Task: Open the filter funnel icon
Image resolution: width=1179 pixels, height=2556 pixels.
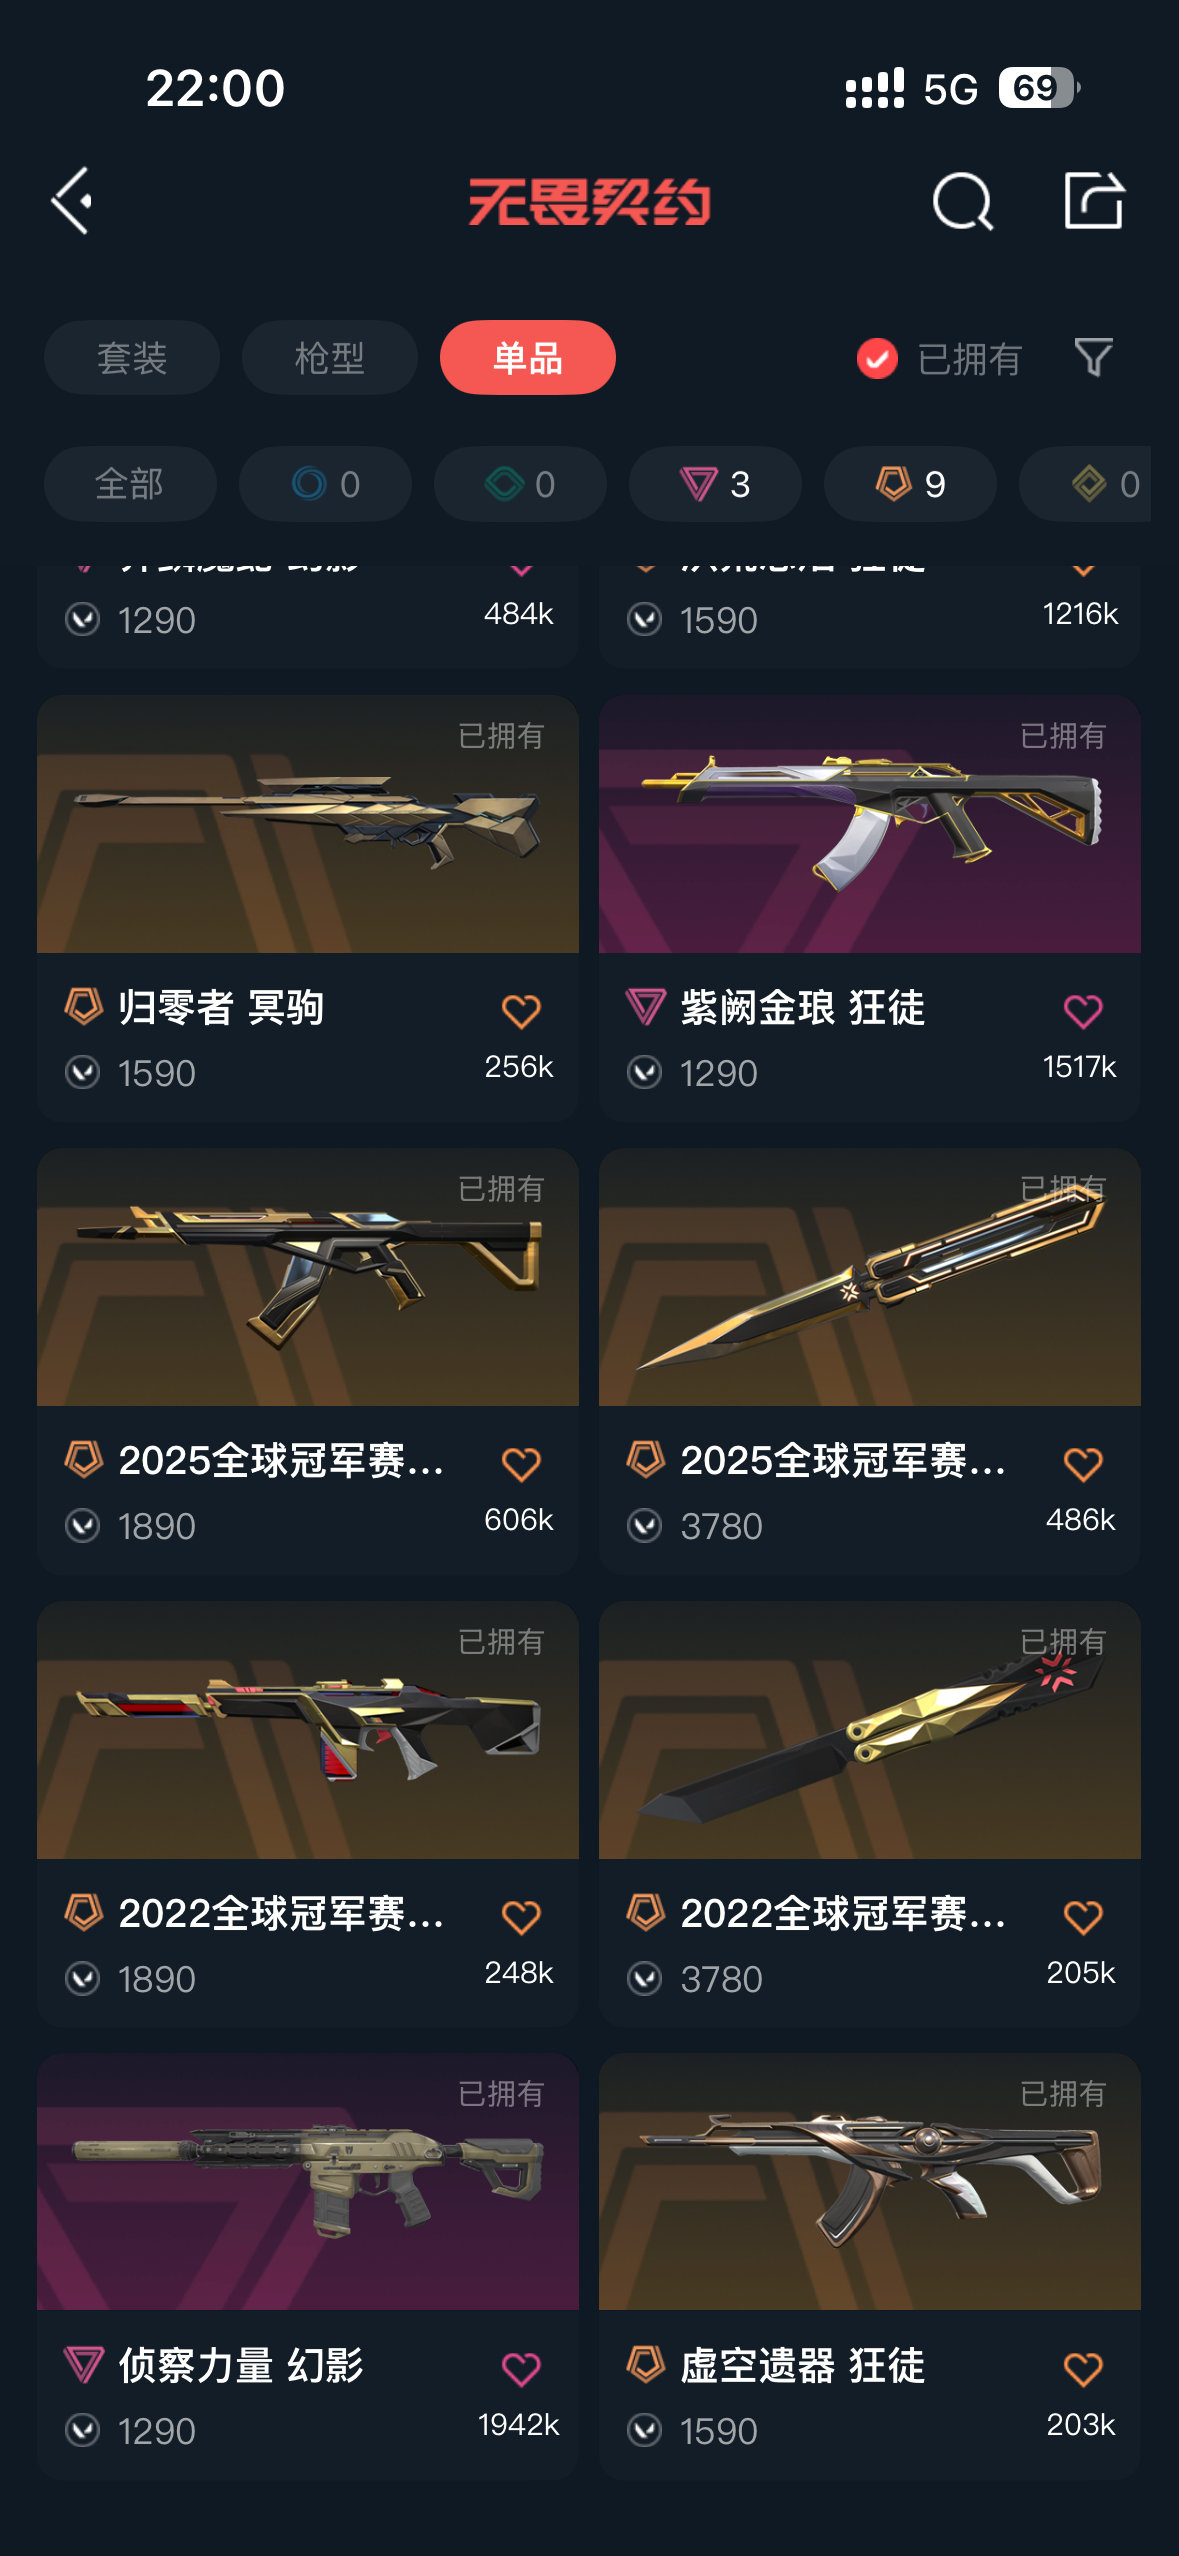Action: point(1093,357)
